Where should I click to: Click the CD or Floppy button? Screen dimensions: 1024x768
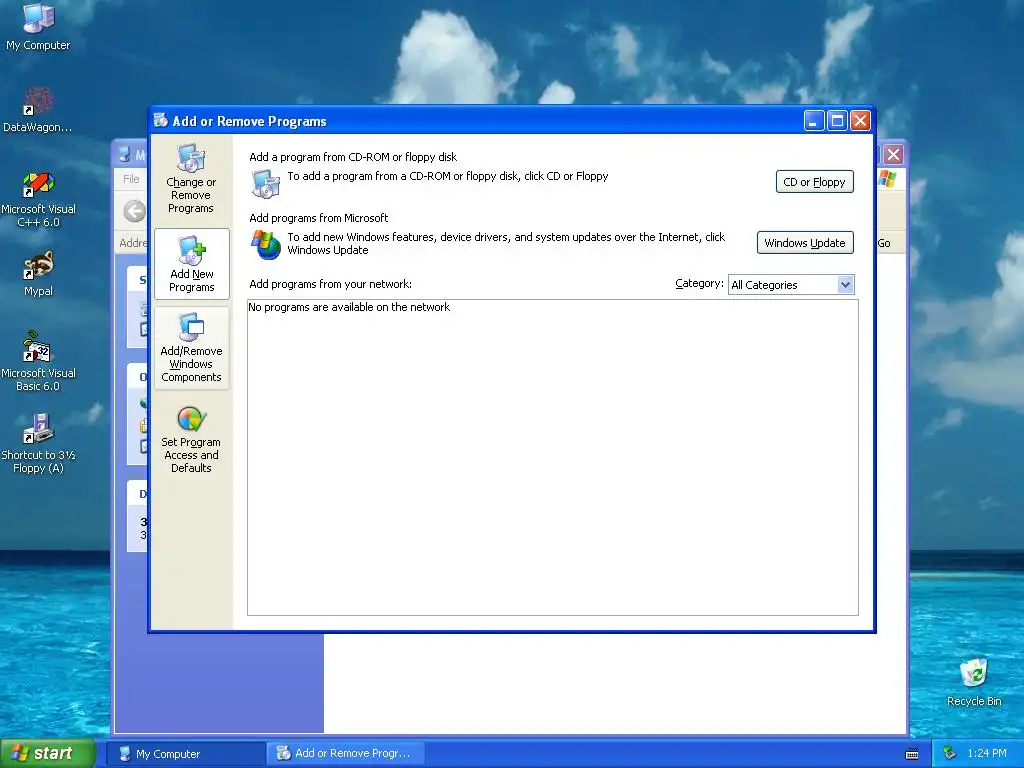pyautogui.click(x=814, y=182)
